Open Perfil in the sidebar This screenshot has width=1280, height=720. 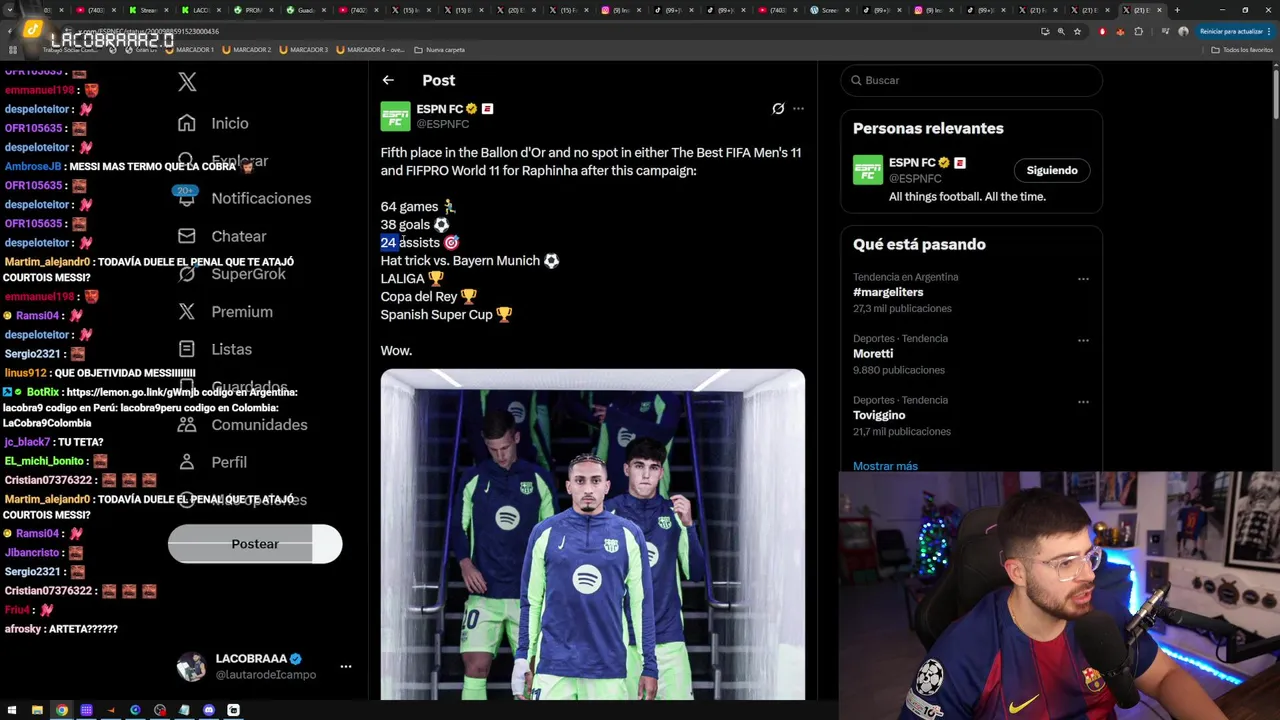[x=229, y=462]
